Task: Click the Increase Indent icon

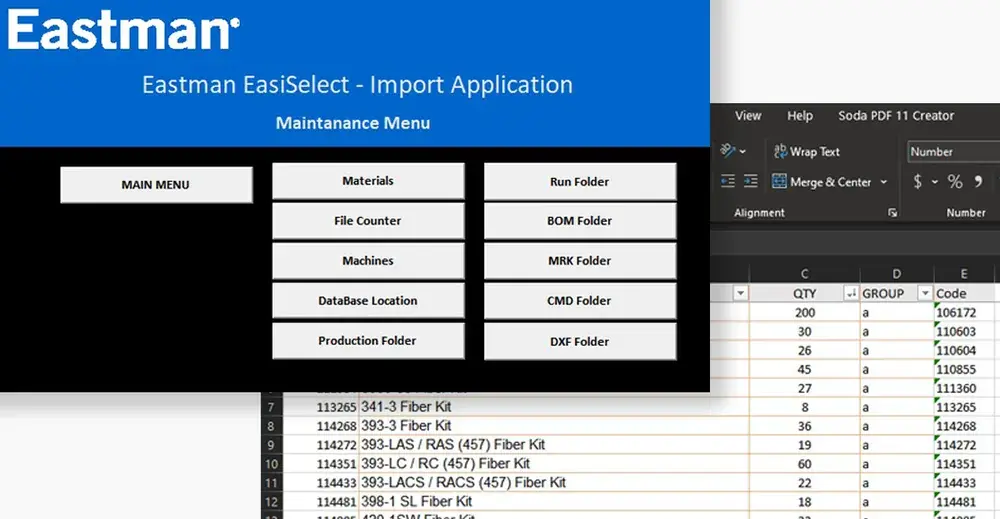Action: tap(751, 181)
